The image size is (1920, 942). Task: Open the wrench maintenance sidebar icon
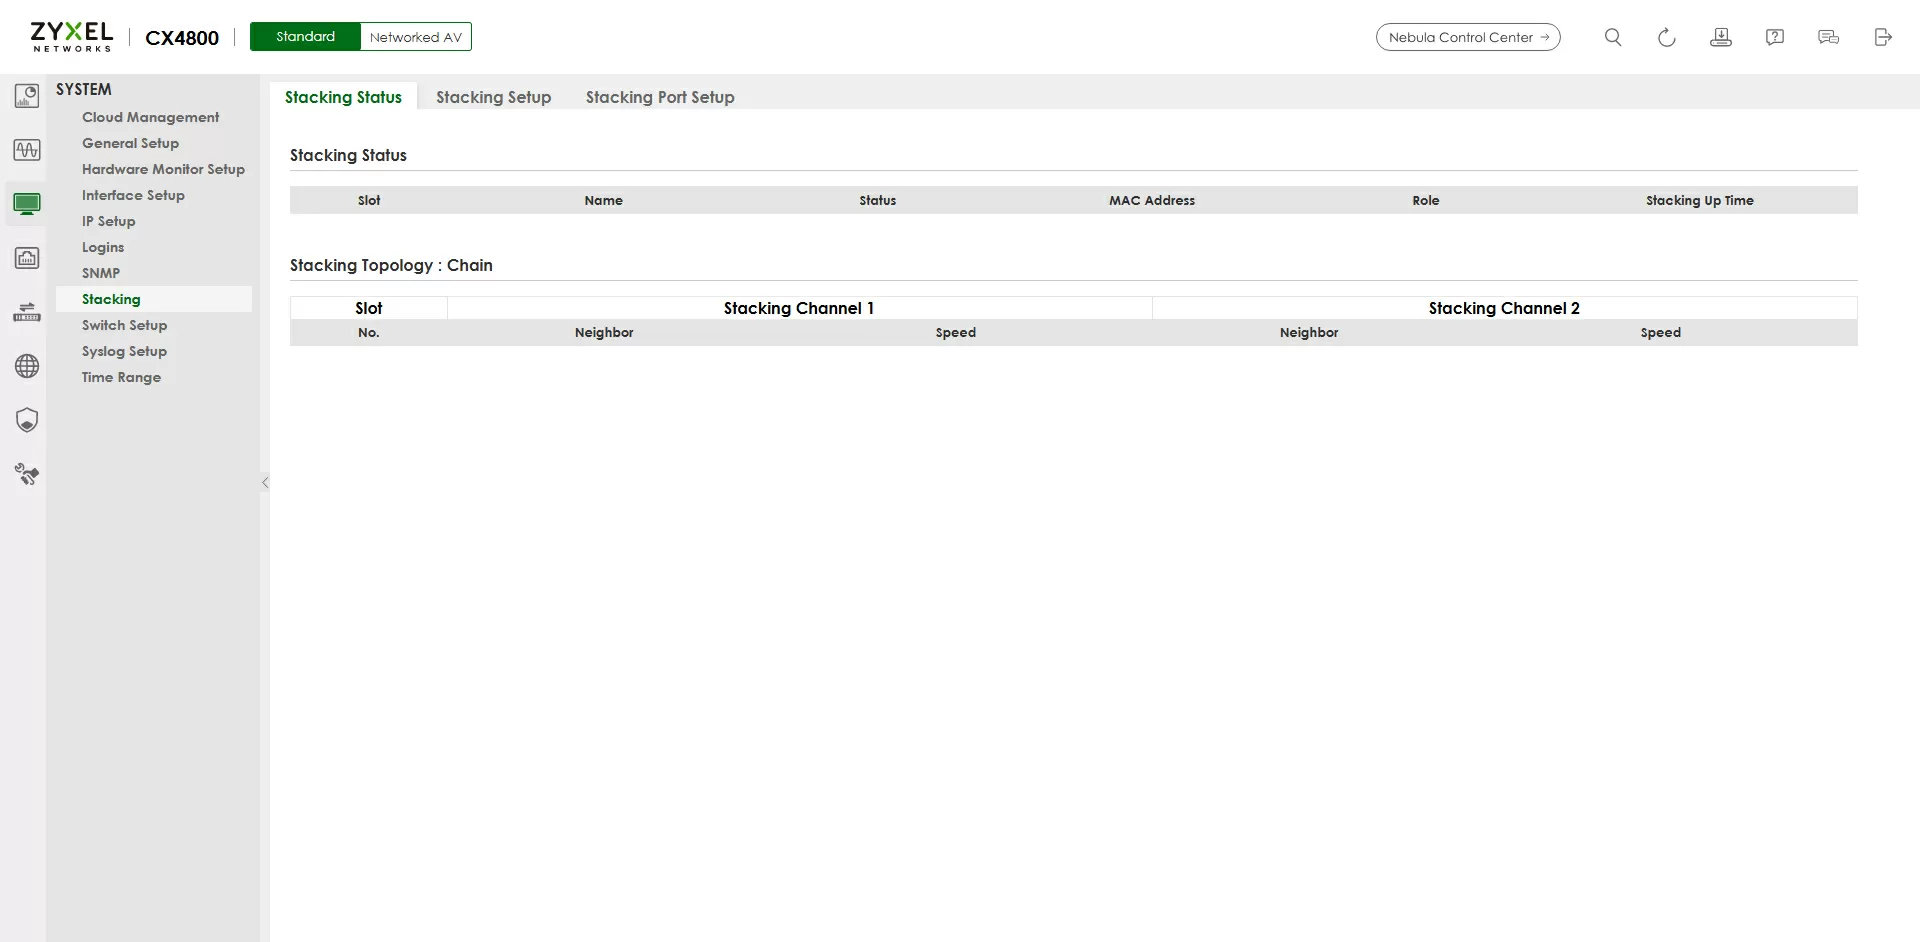tap(27, 474)
